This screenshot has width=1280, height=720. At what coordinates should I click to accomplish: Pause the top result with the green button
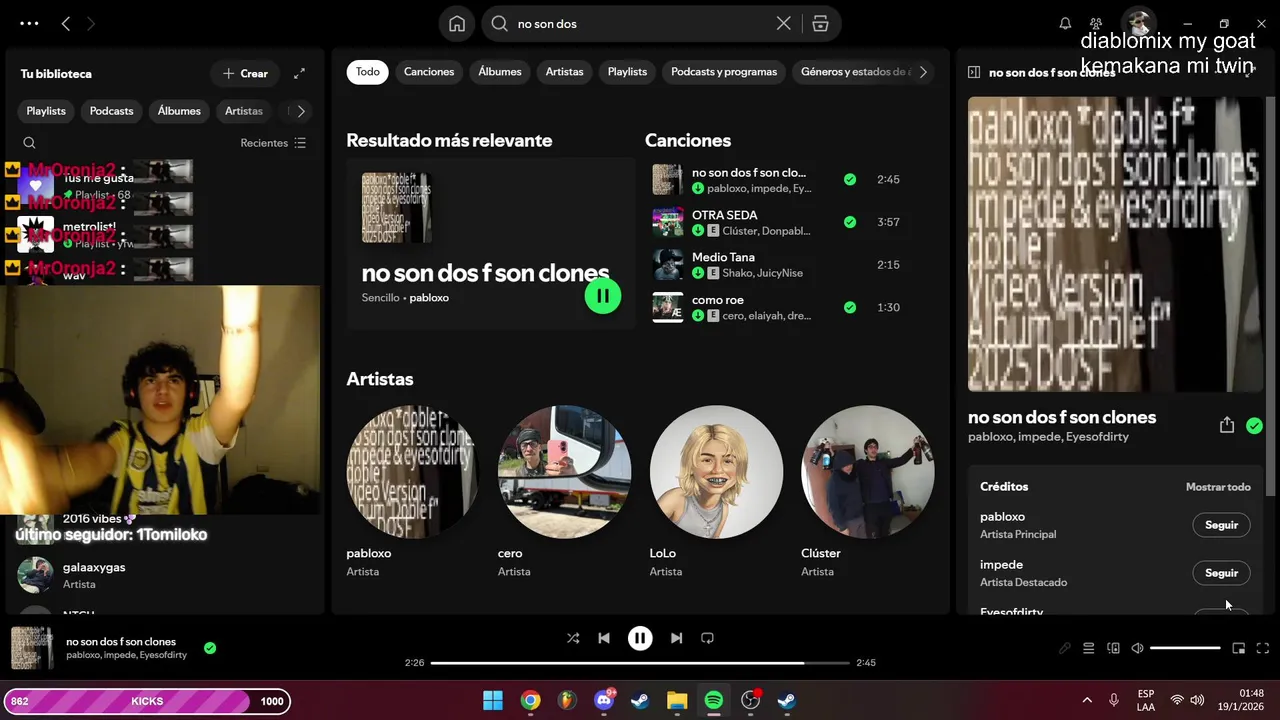(x=603, y=296)
